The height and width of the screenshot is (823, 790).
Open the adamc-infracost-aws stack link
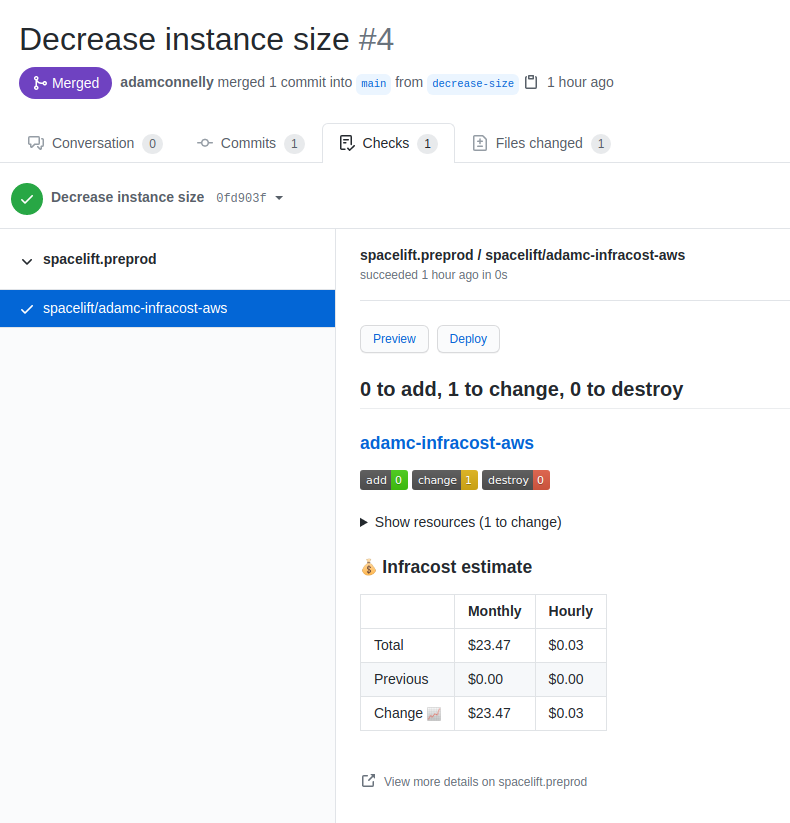(447, 443)
